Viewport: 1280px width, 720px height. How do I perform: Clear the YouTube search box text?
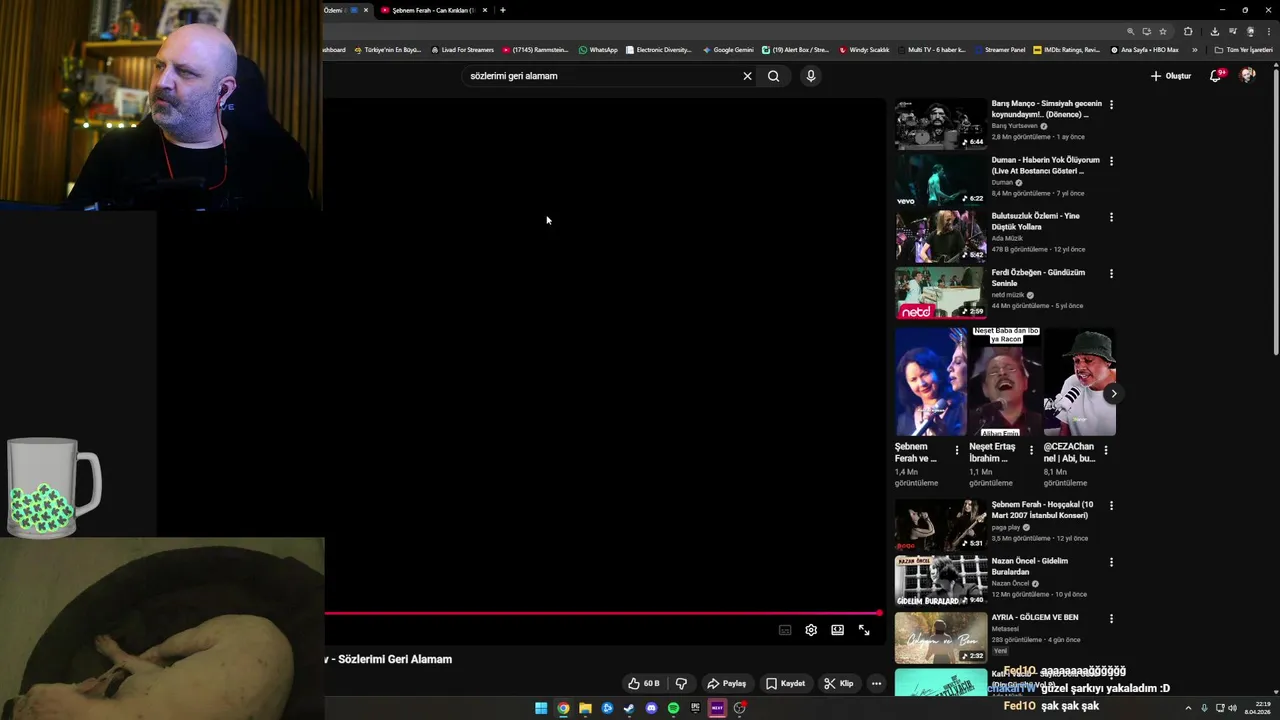747,76
